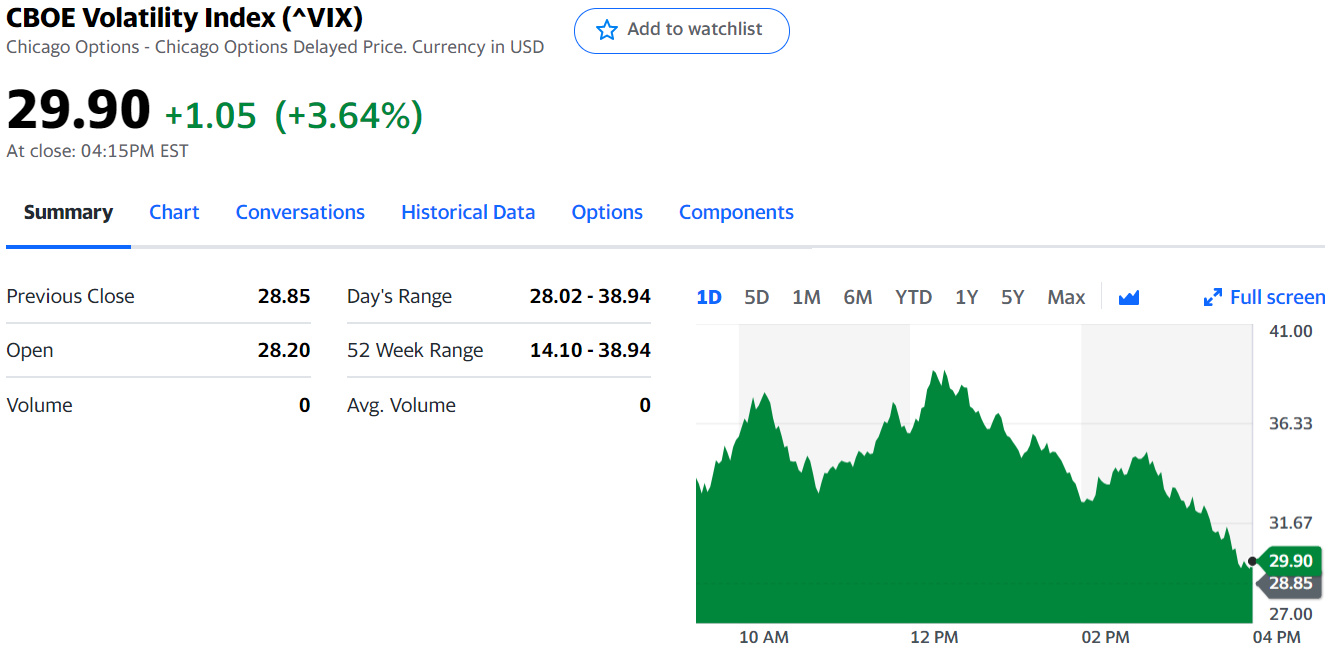Click the 52 Week Range label

tap(415, 350)
